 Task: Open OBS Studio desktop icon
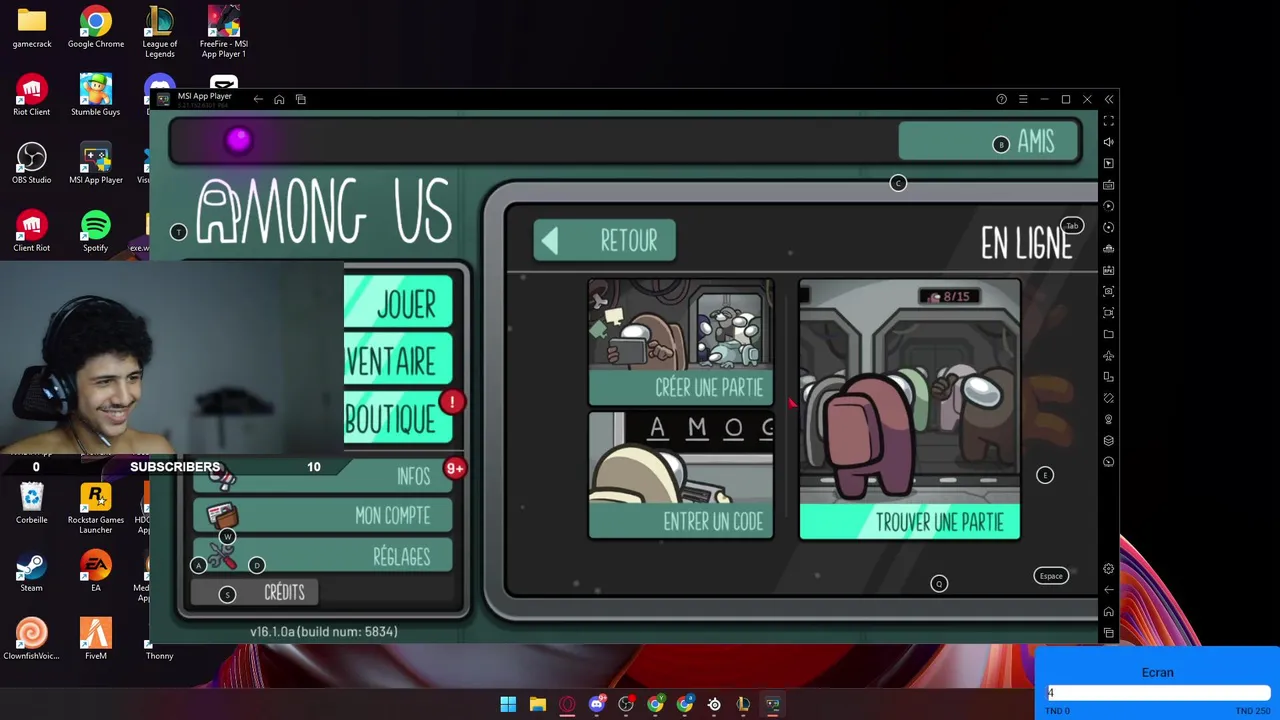coord(32,164)
